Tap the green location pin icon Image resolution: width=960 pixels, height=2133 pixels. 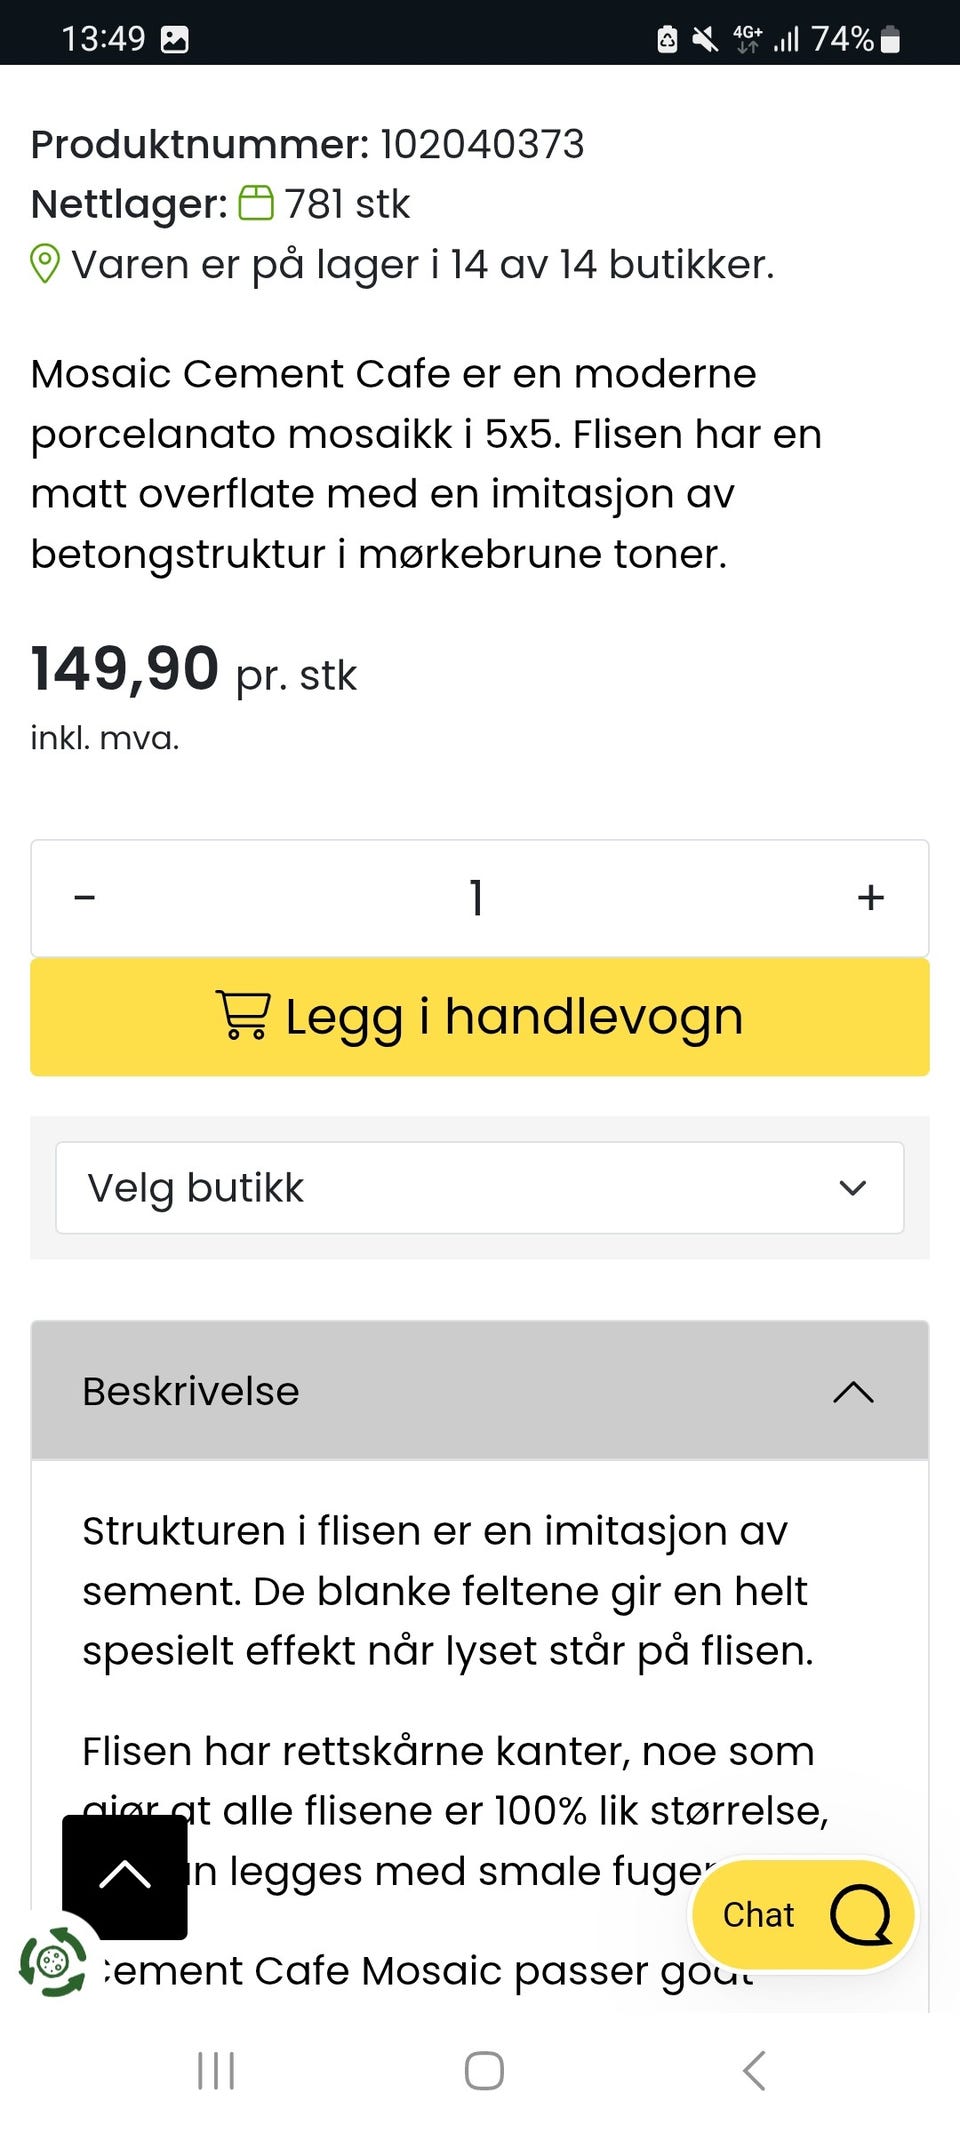coord(45,264)
